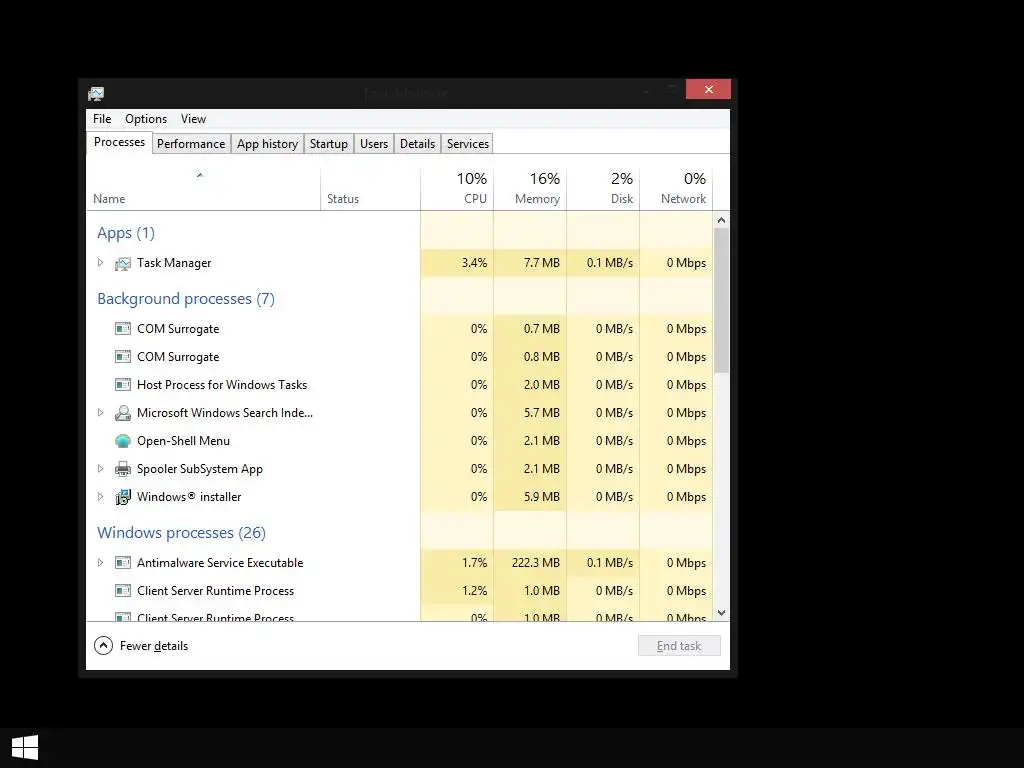Viewport: 1024px width, 768px height.
Task: Click the Open-Shell Menu shell icon
Action: point(123,441)
